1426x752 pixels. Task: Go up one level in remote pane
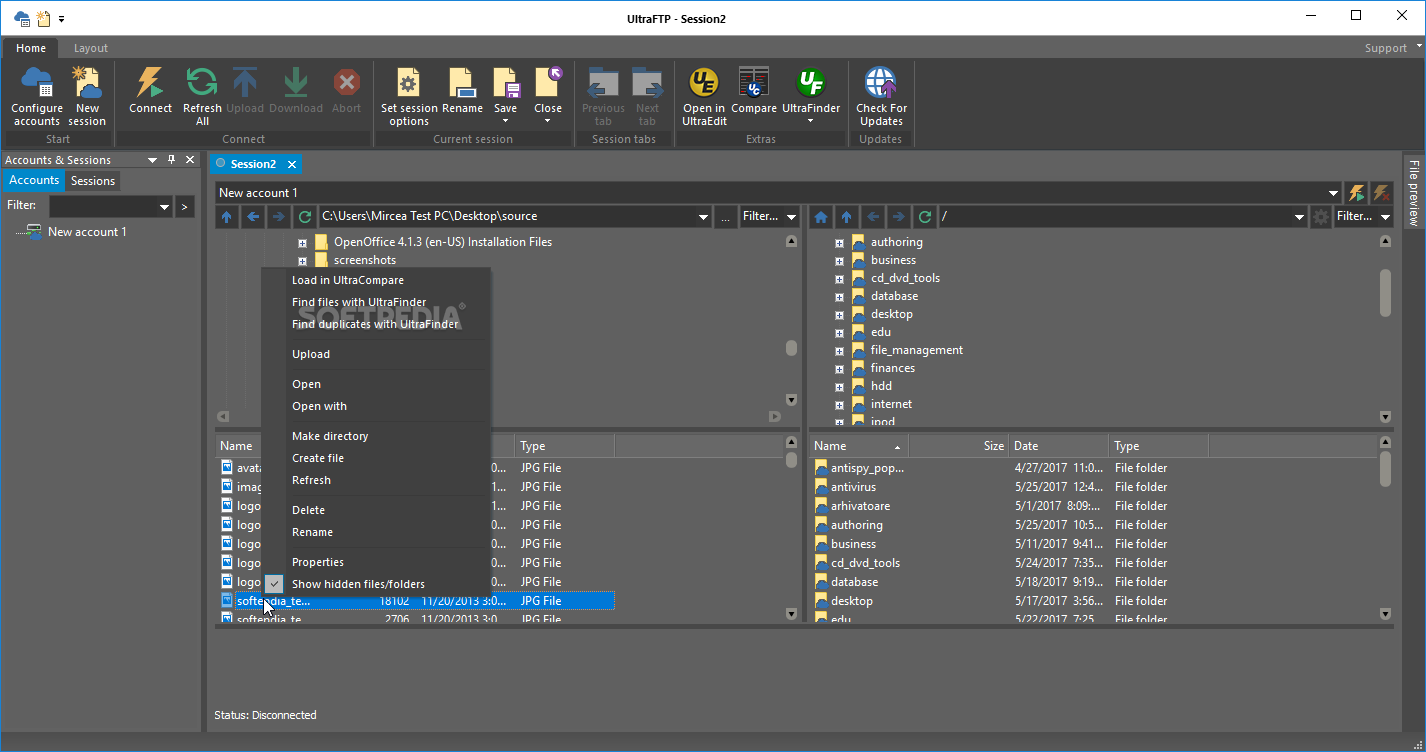847,216
